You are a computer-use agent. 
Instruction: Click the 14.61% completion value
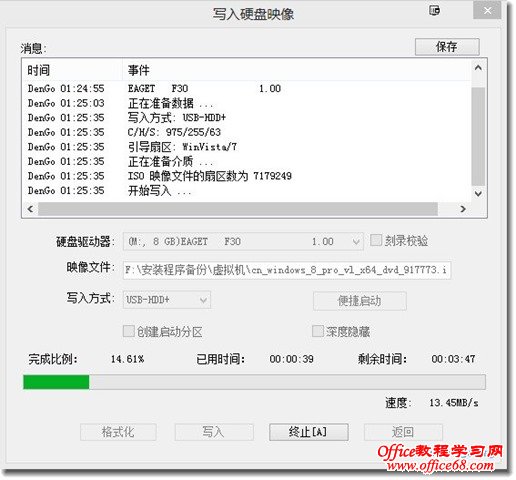pos(127,359)
